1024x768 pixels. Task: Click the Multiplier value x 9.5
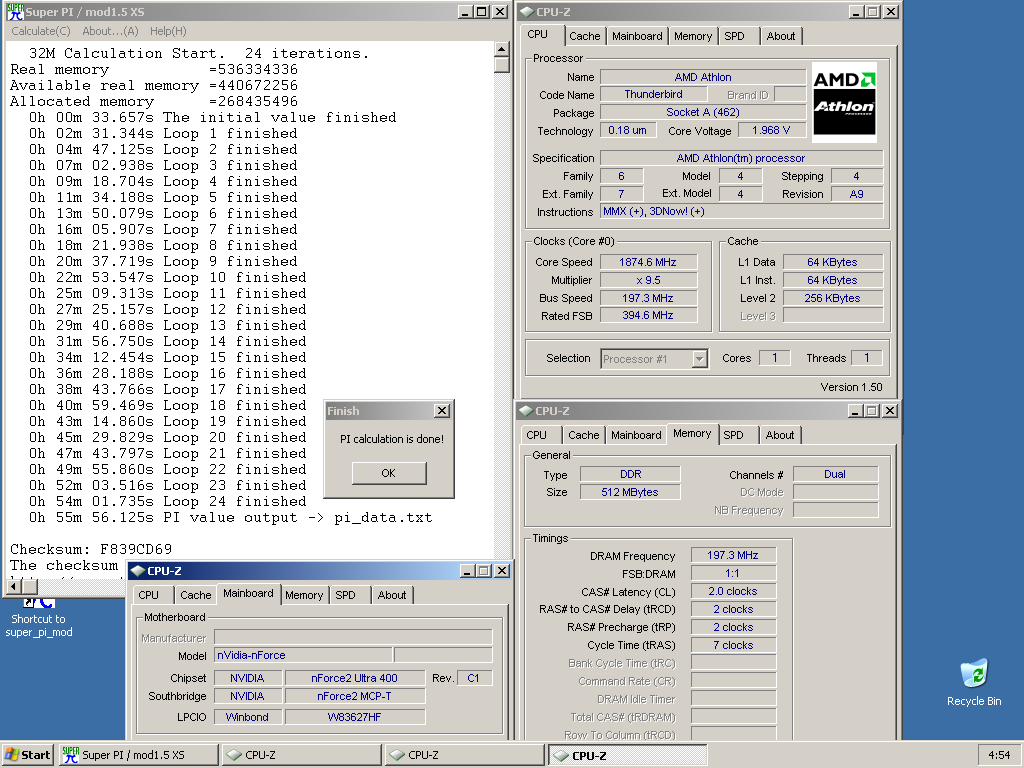point(648,280)
